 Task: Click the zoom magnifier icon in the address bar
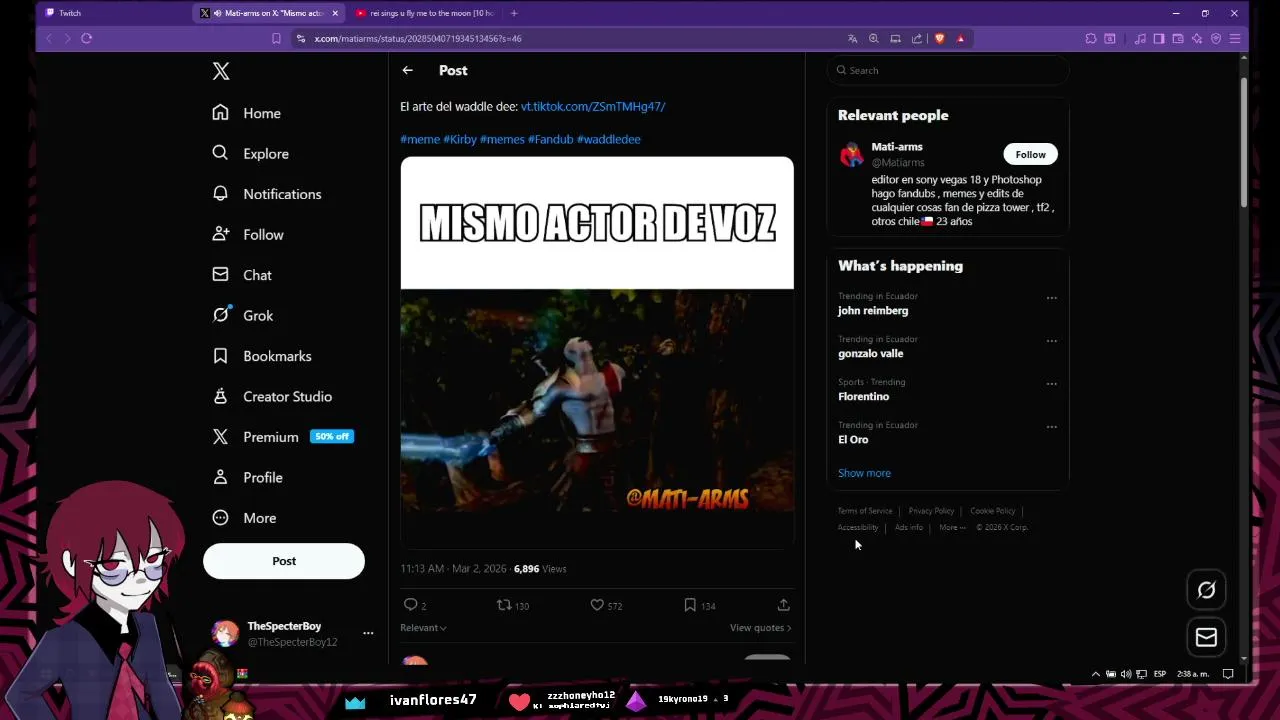pyautogui.click(x=873, y=38)
